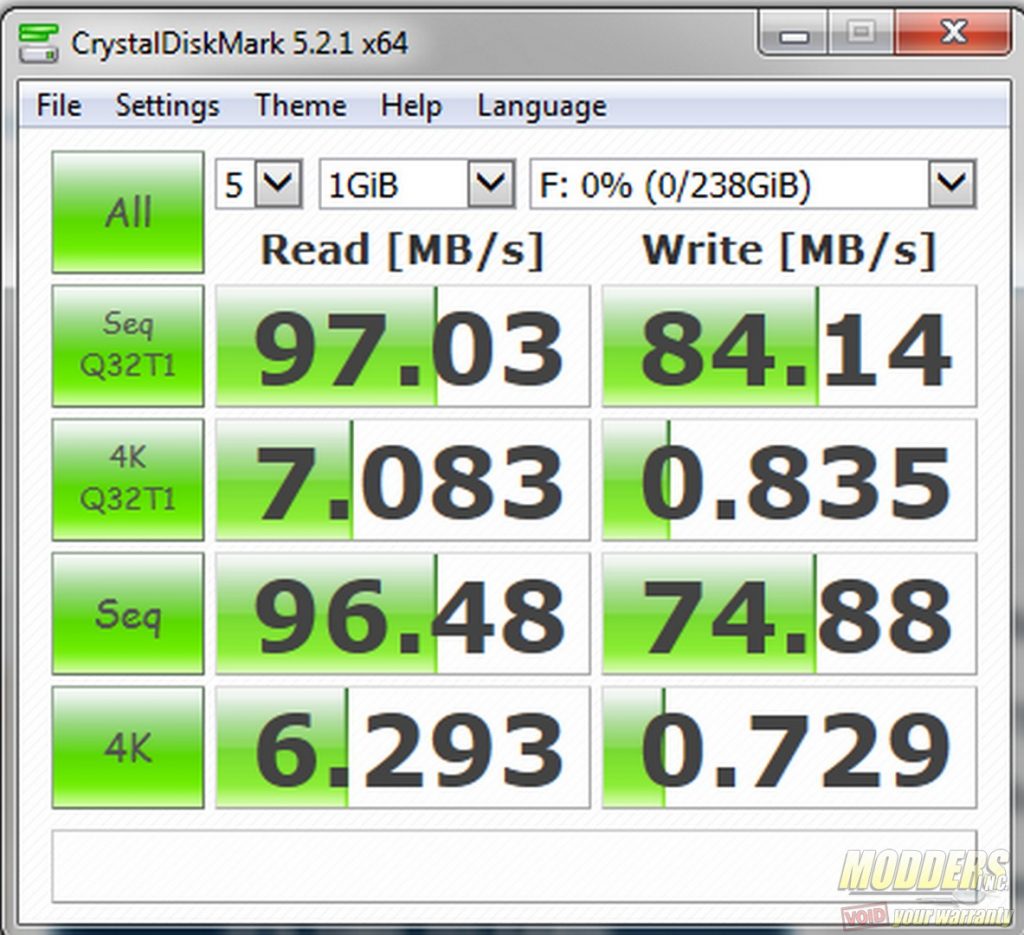
Task: Click the 4K read value 6.293
Action: (x=403, y=748)
